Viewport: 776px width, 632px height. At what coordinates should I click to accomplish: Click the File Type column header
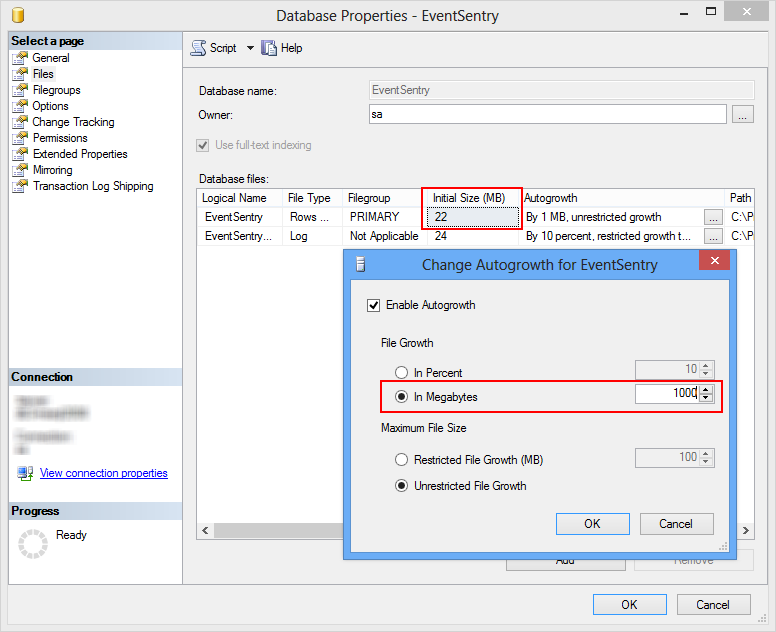(x=312, y=198)
